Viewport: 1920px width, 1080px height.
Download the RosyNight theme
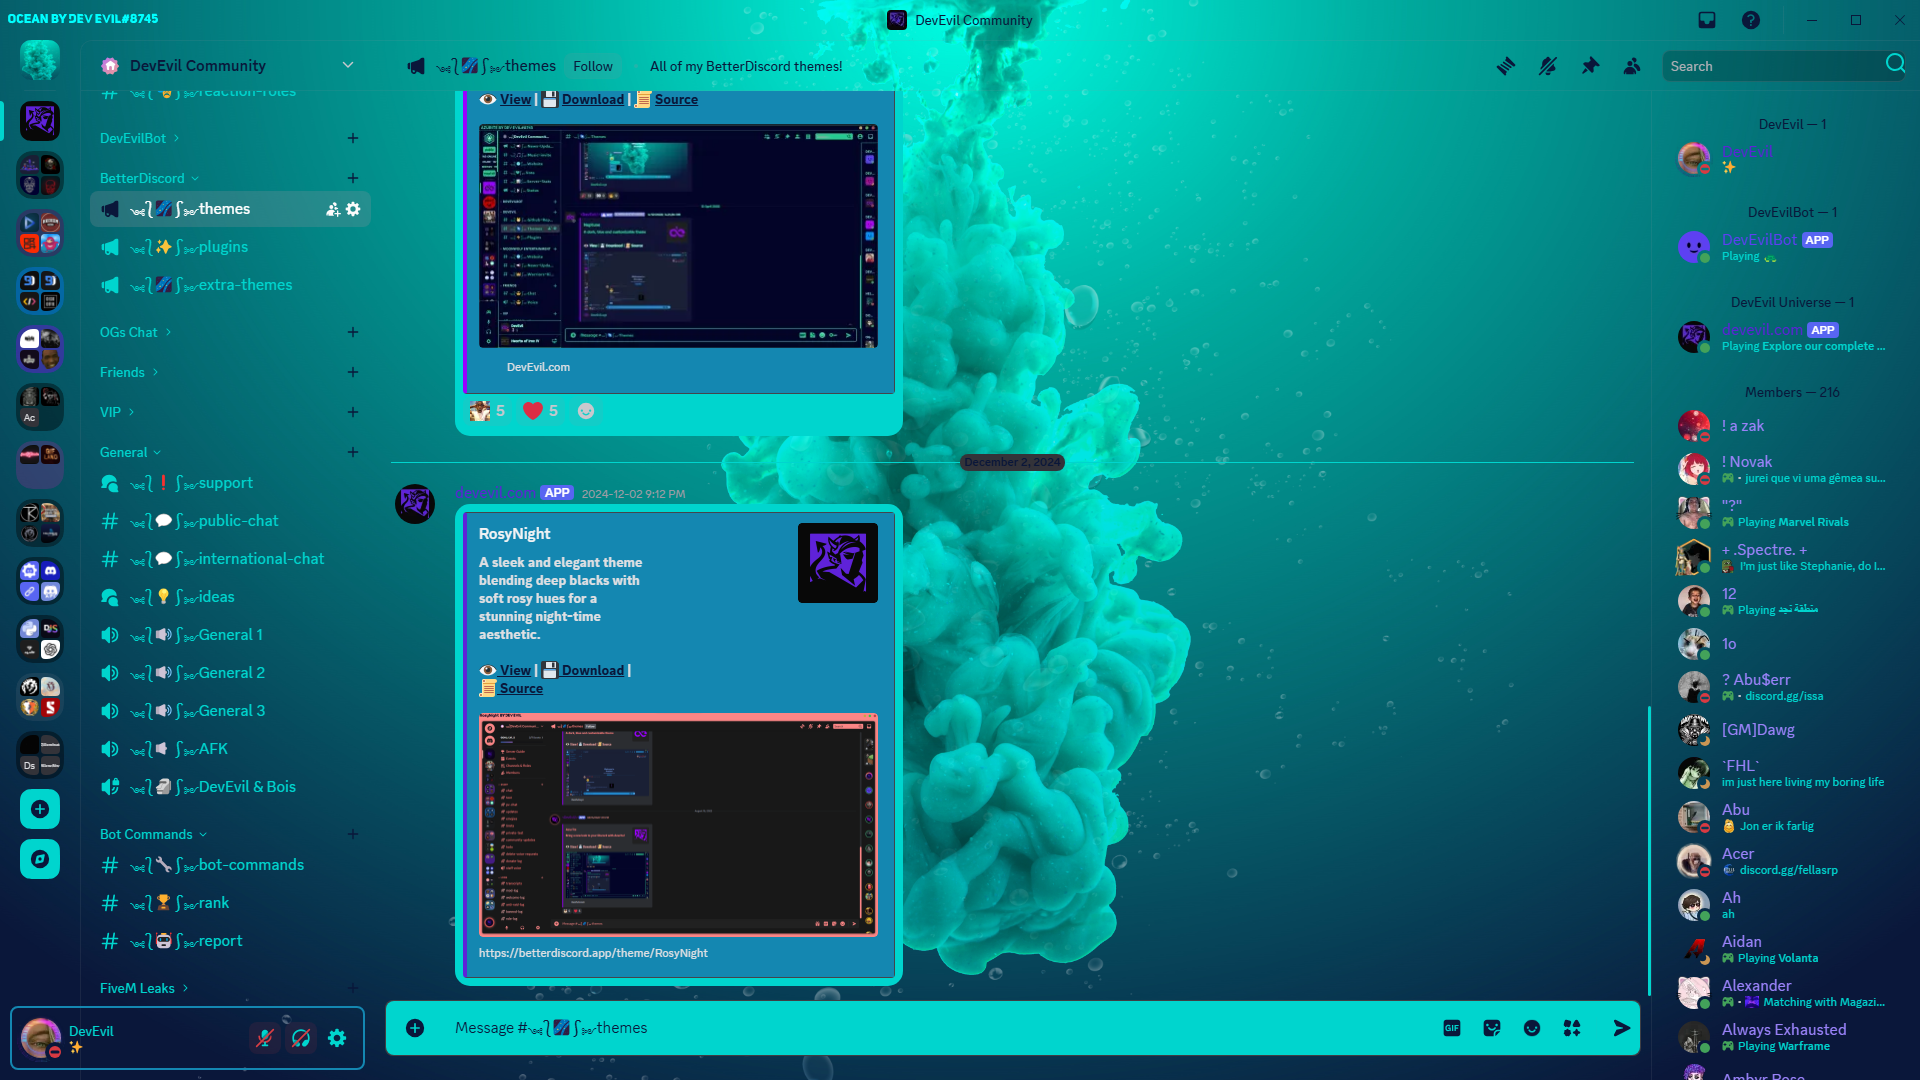[592, 669]
